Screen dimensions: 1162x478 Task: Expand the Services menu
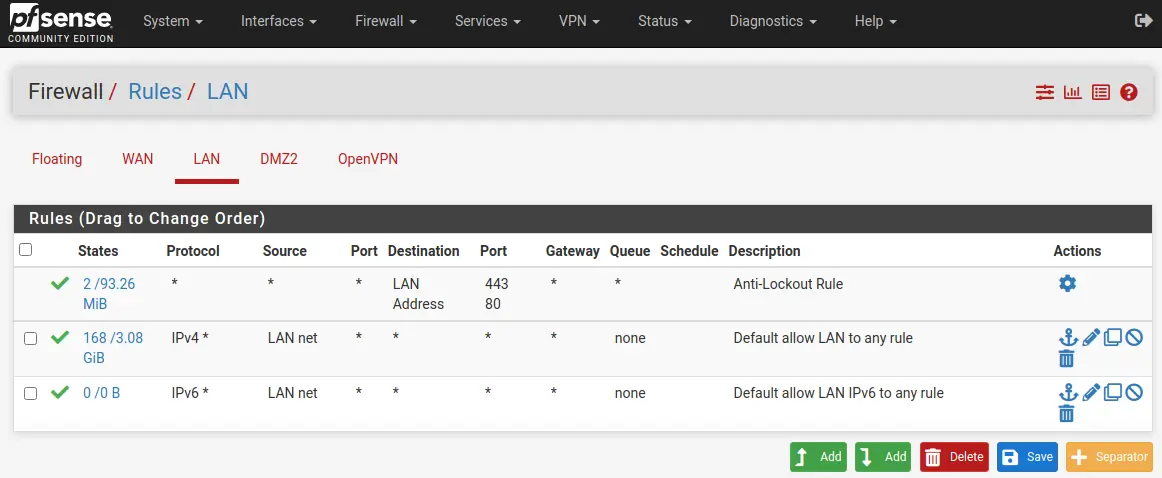click(x=488, y=21)
